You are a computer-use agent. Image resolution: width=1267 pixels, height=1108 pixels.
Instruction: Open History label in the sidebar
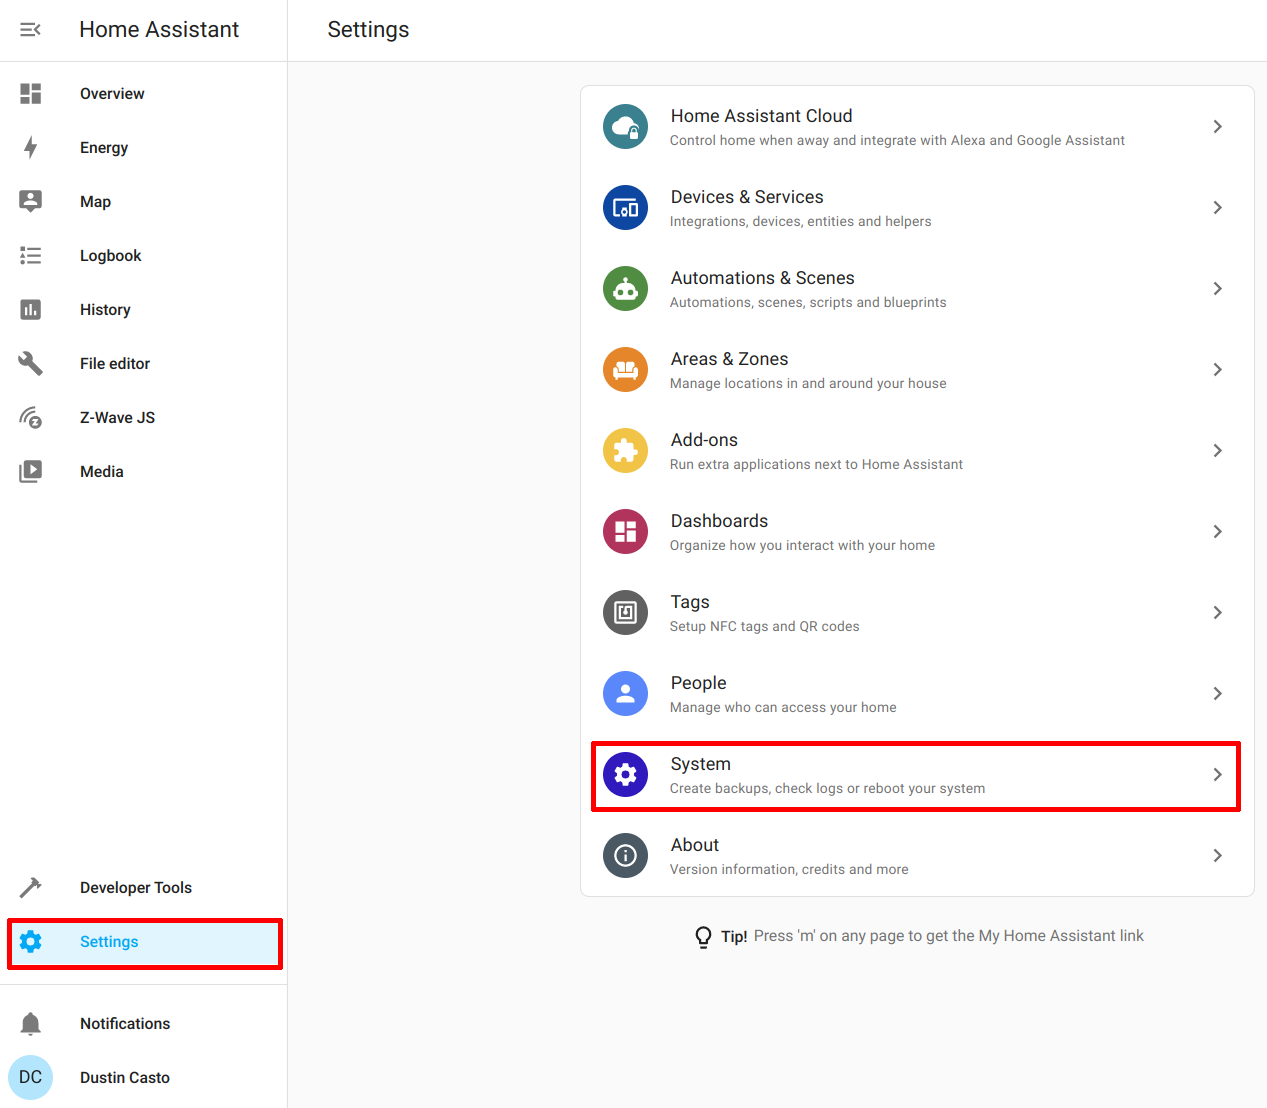(105, 310)
